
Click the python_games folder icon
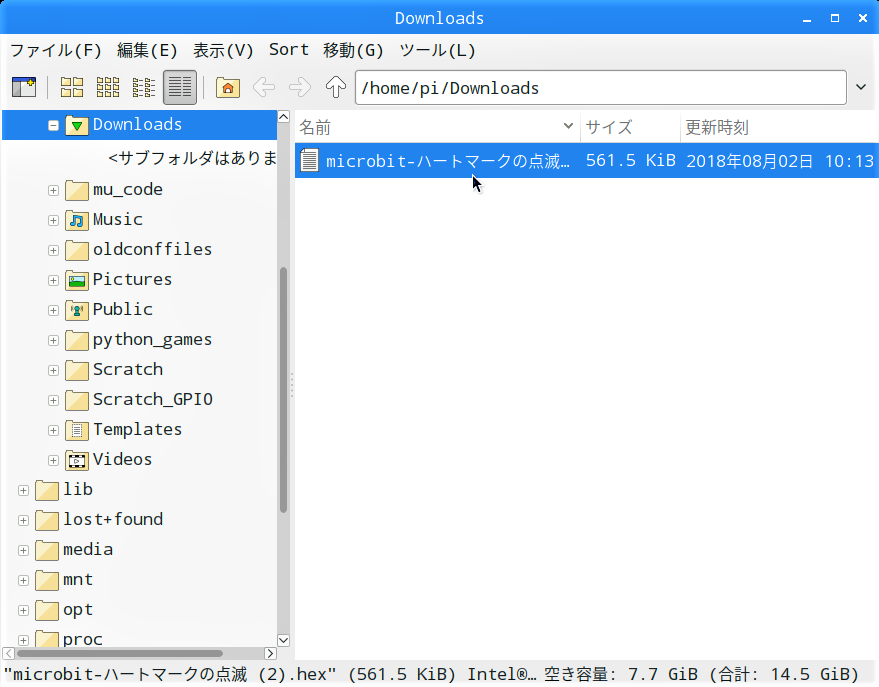[77, 341]
